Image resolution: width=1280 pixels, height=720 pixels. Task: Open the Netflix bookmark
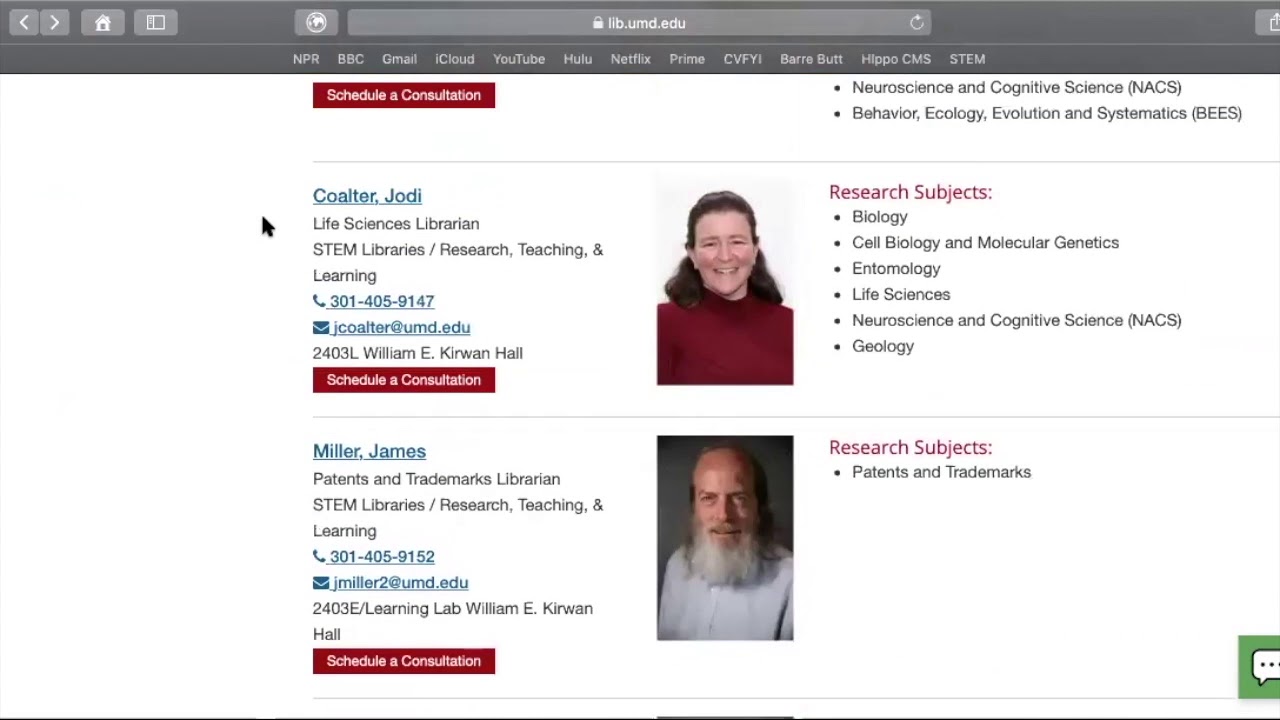(631, 59)
